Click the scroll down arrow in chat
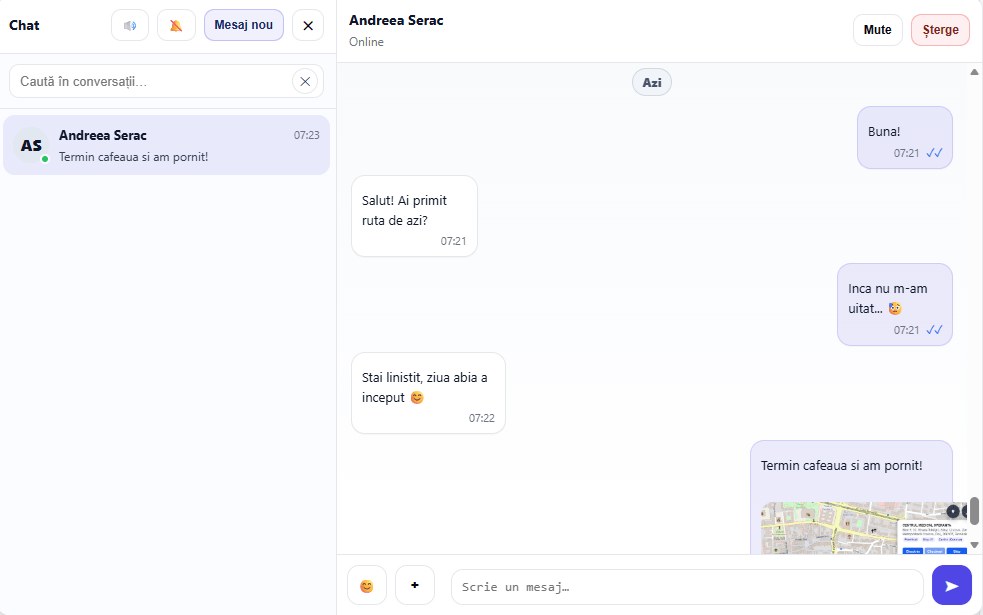The height and width of the screenshot is (615, 983). (974, 545)
